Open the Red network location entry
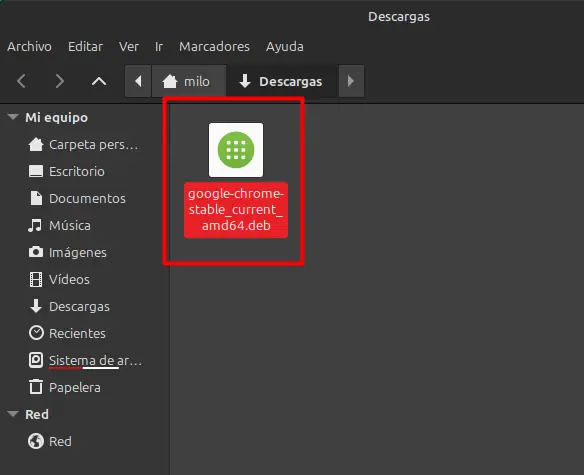The width and height of the screenshot is (584, 475). pos(60,441)
